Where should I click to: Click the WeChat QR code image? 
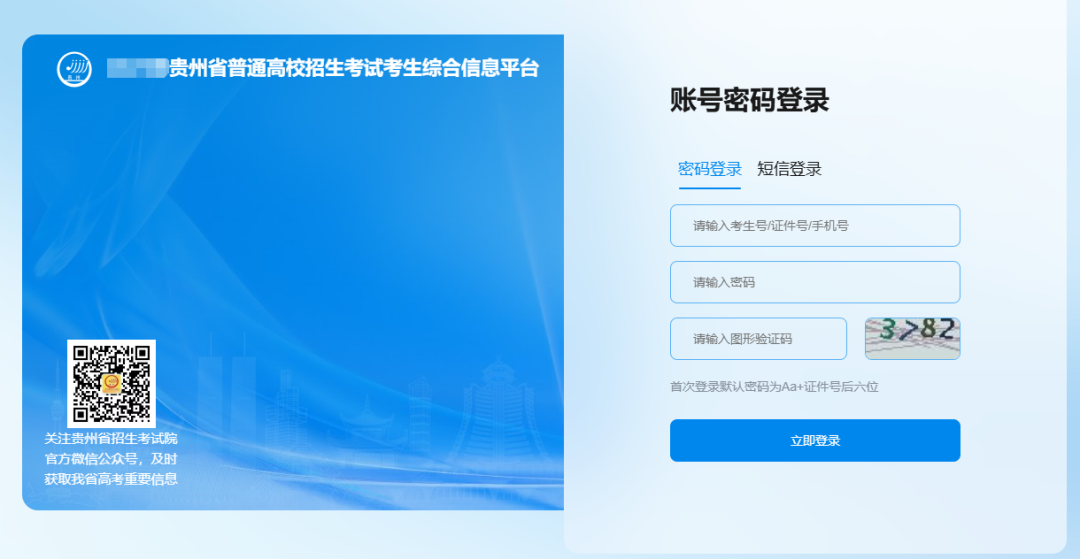tap(112, 383)
